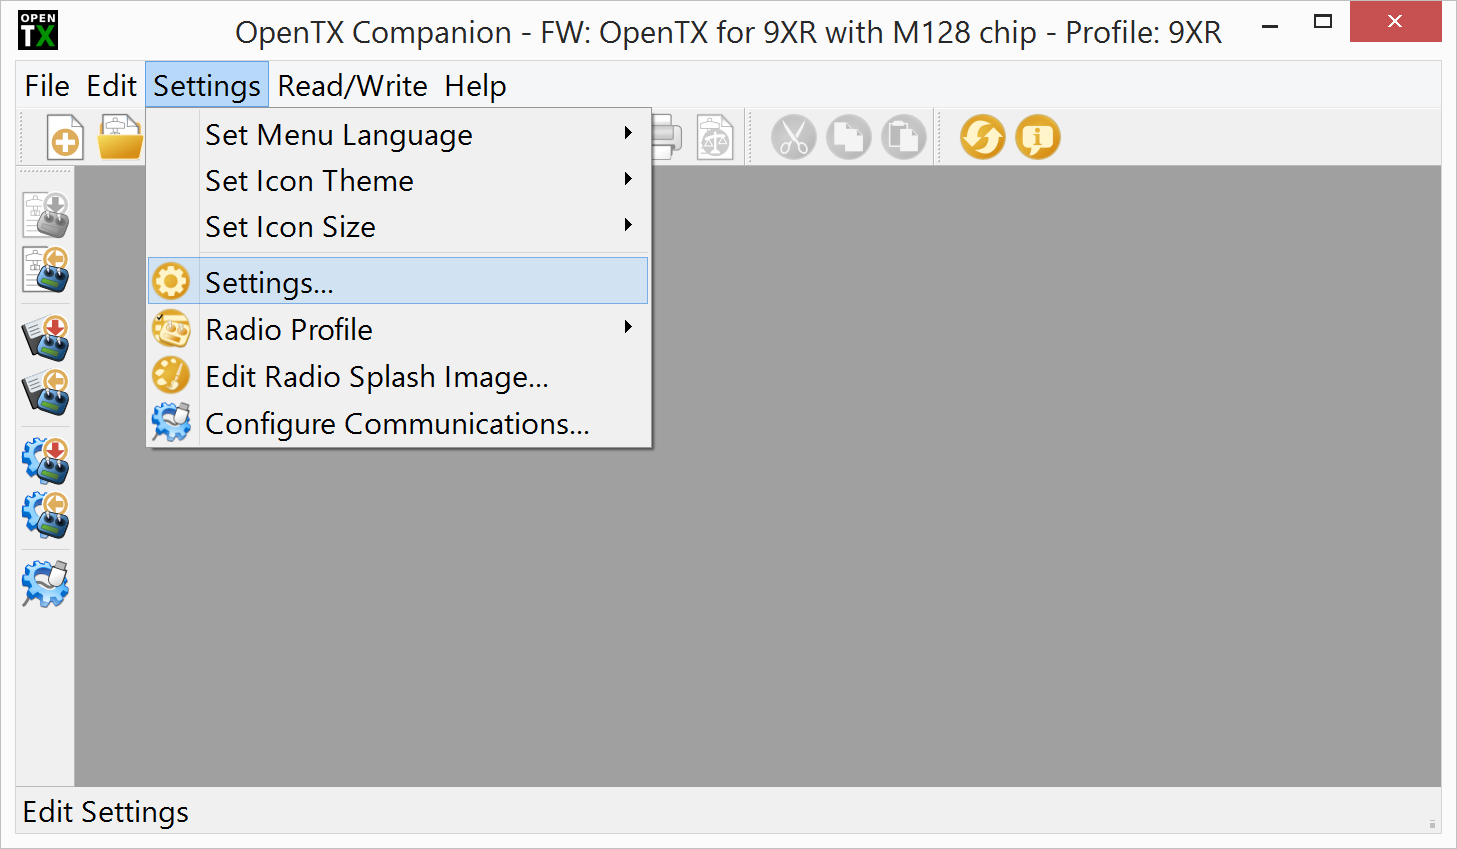Open the Help menu
1457x849 pixels.
[476, 86]
